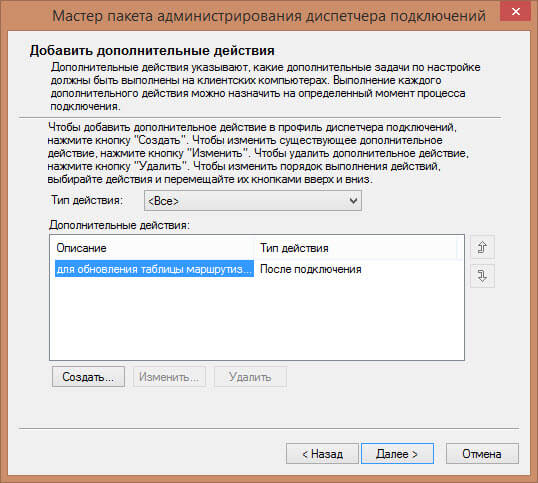Image resolution: width=538 pixels, height=483 pixels.
Task: Expand the Тип действия dropdown arrow
Action: 353,201
